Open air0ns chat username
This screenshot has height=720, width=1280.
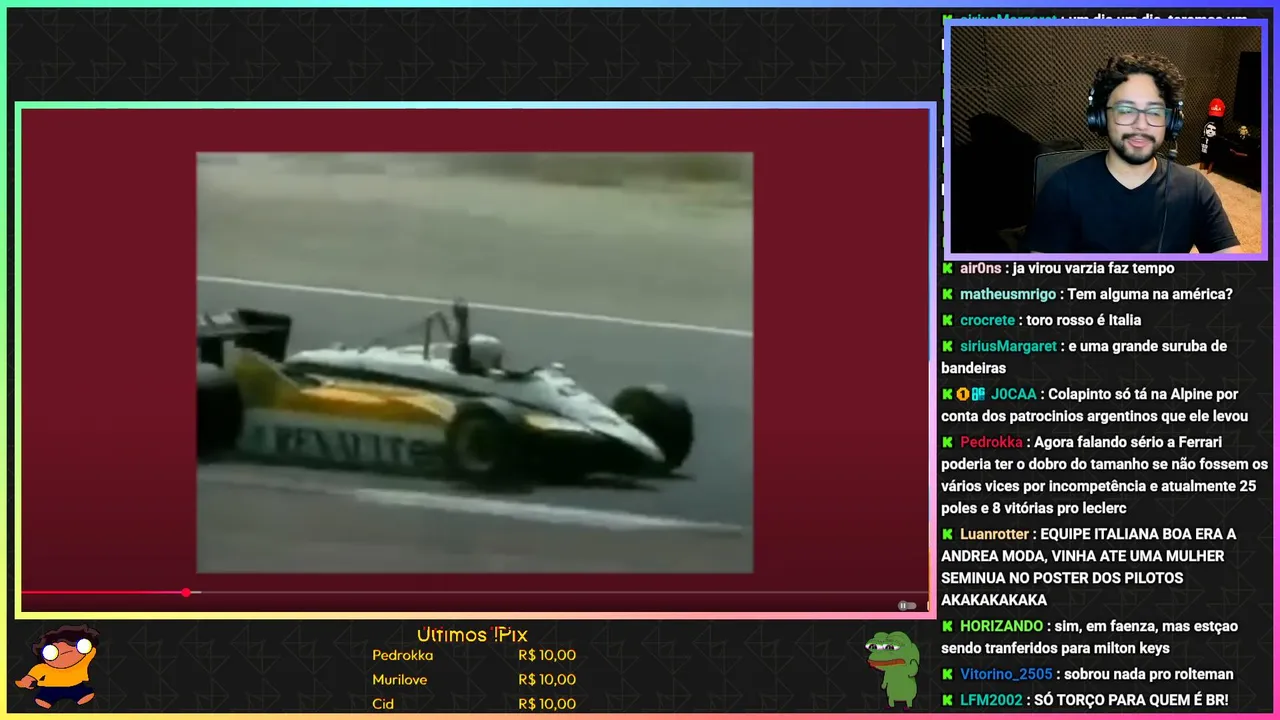point(980,268)
